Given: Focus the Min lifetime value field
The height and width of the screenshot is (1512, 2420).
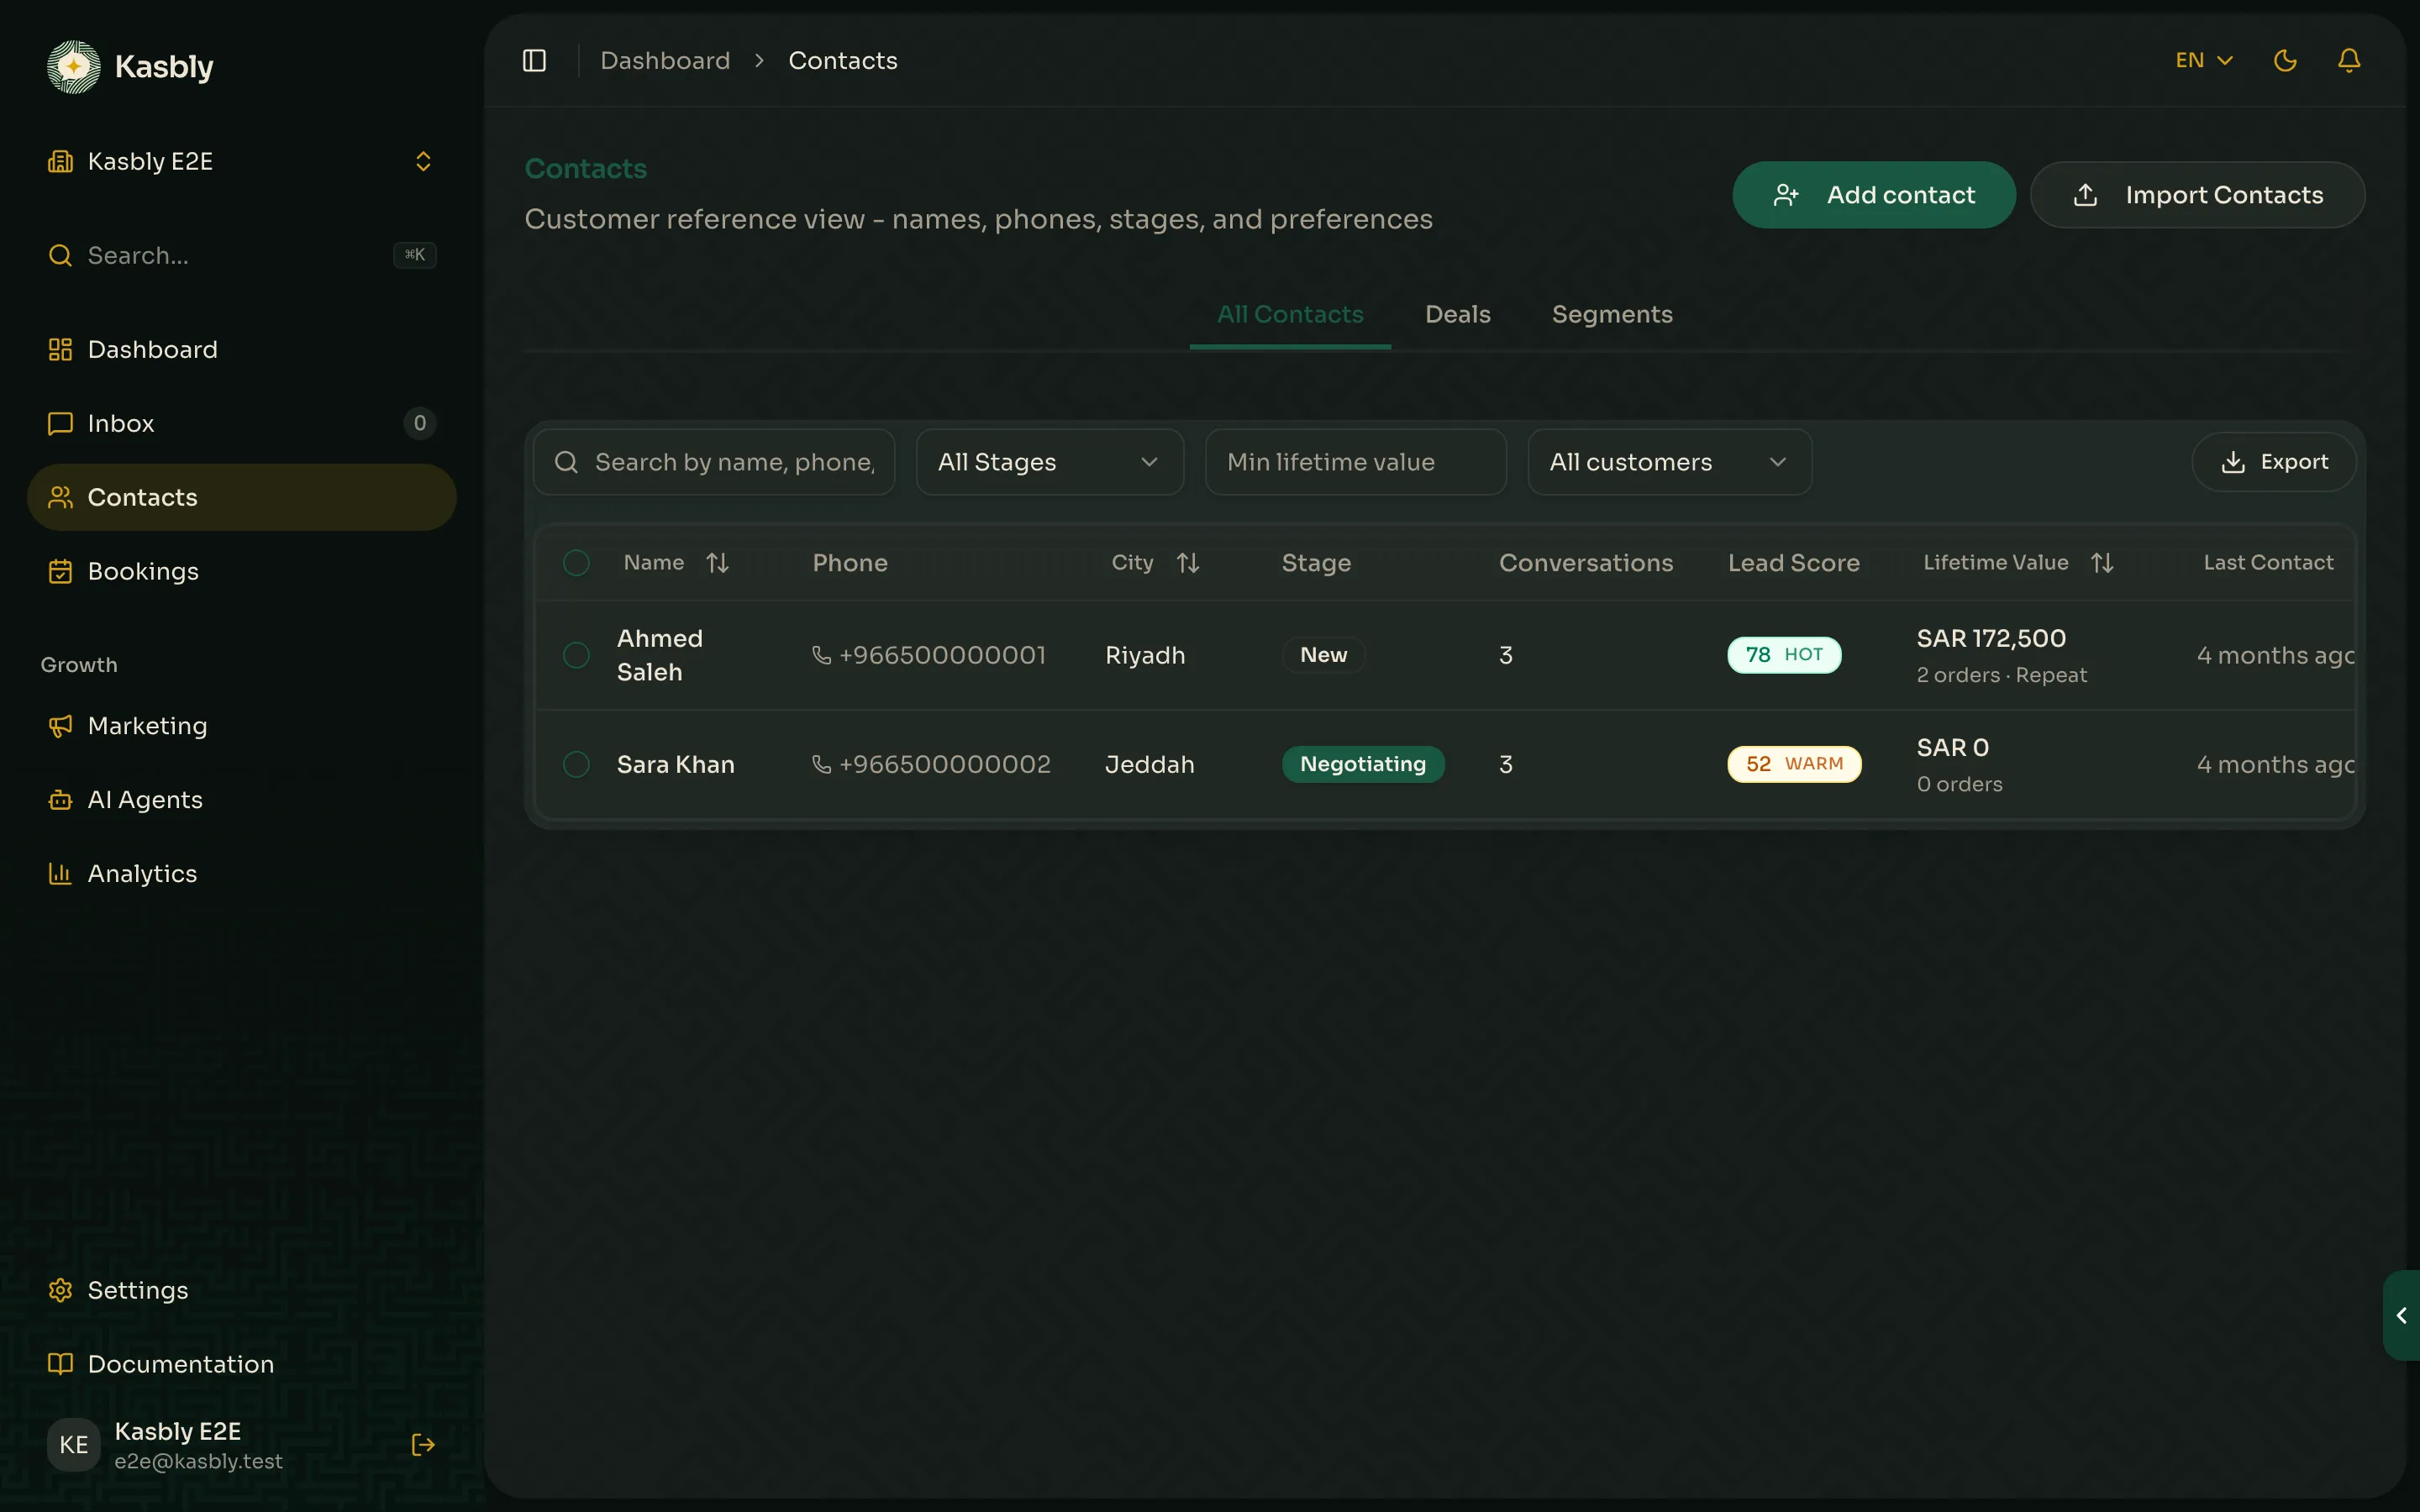Looking at the screenshot, I should tap(1355, 462).
